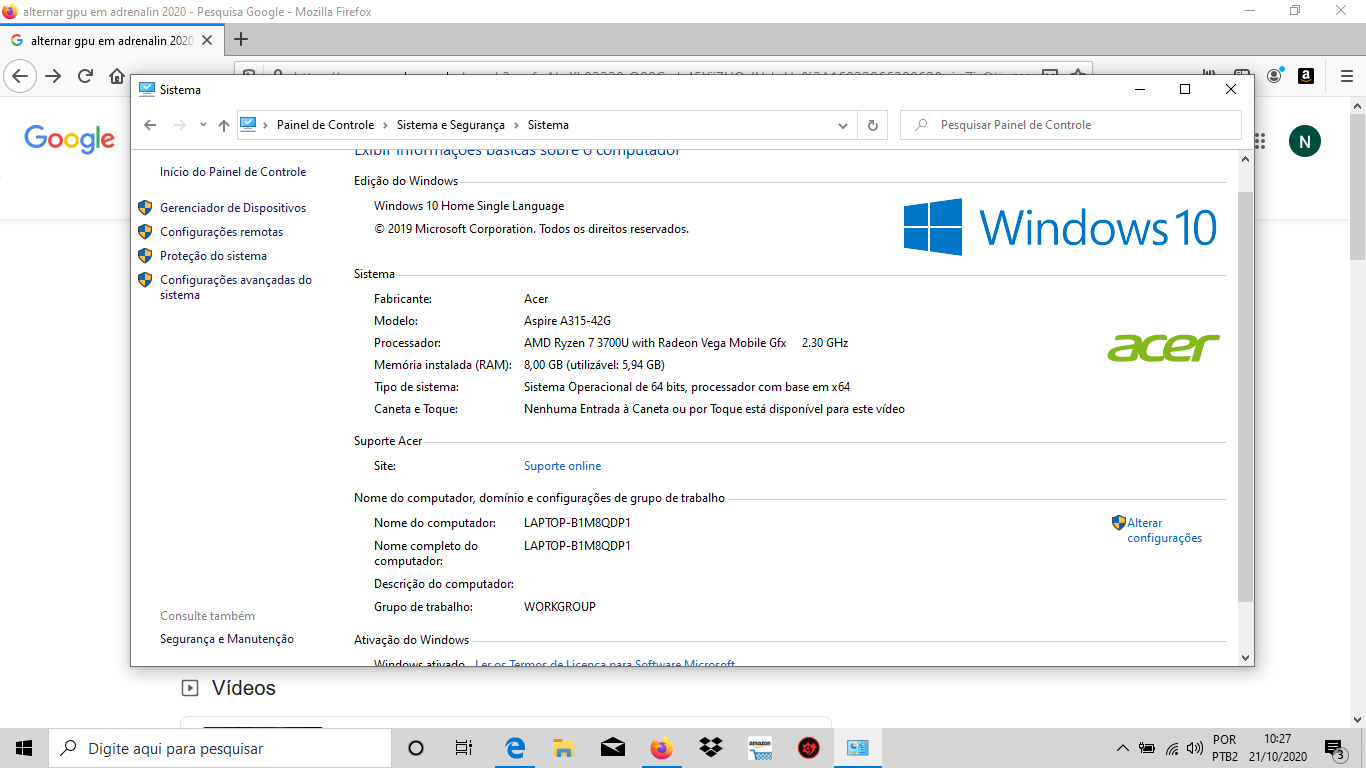Click Control Panel Sistema taskbar icon

pos(858,748)
